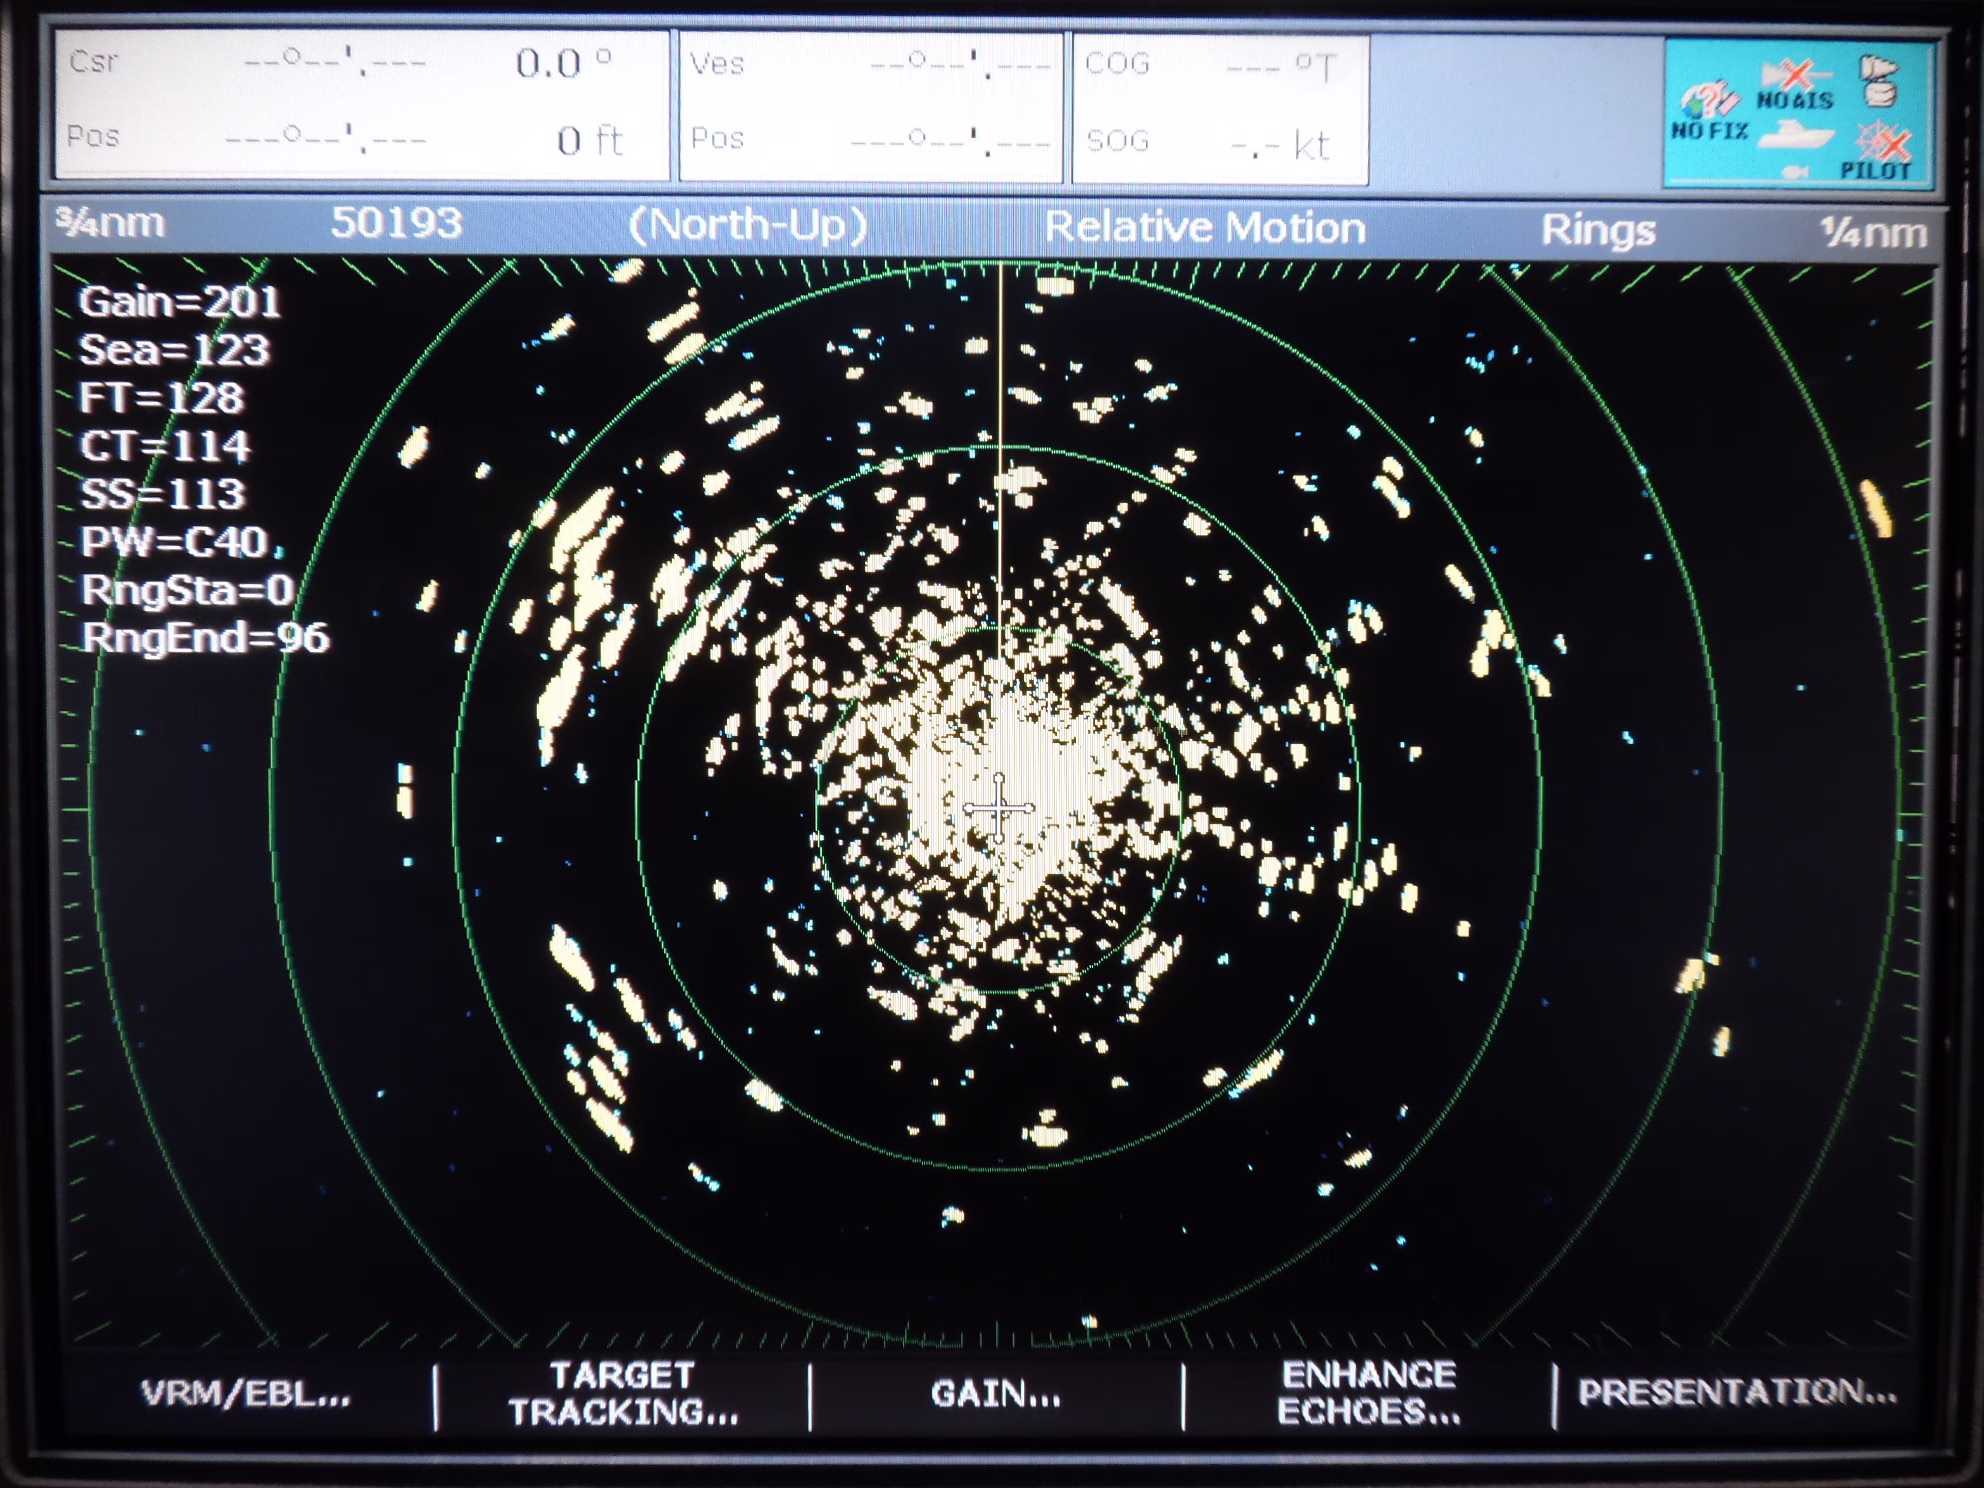The width and height of the screenshot is (1984, 1488).
Task: Tap the ¾nm range indicator
Action: [x=110, y=222]
